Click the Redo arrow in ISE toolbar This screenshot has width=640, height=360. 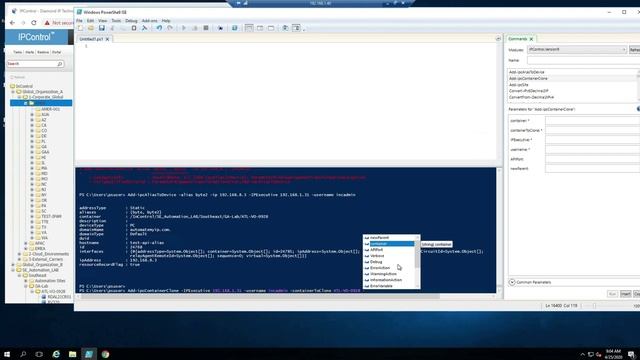tap(170, 28)
